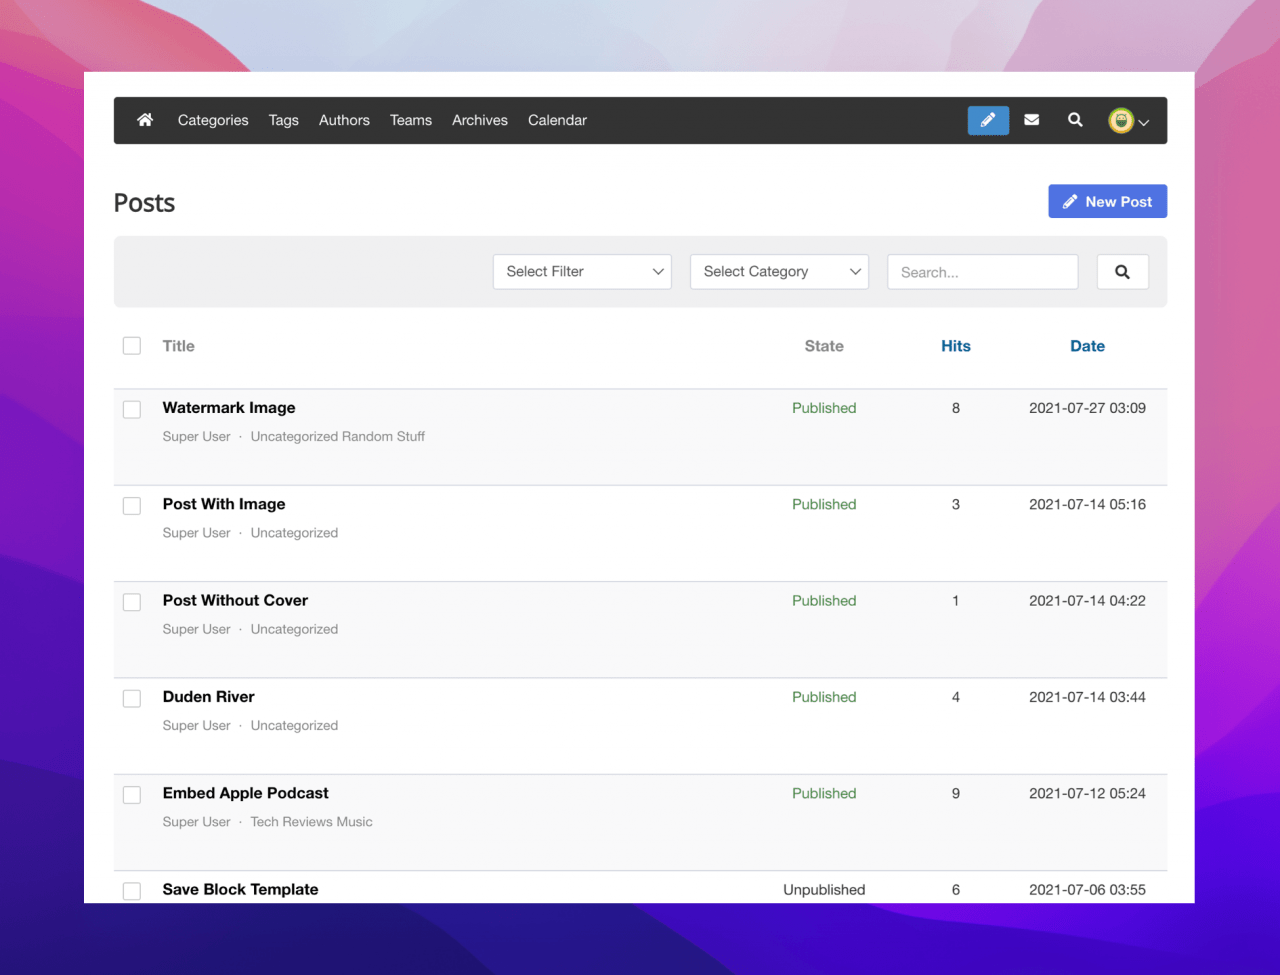This screenshot has width=1280, height=975.
Task: Go to Categories in the navbar
Action: (213, 120)
